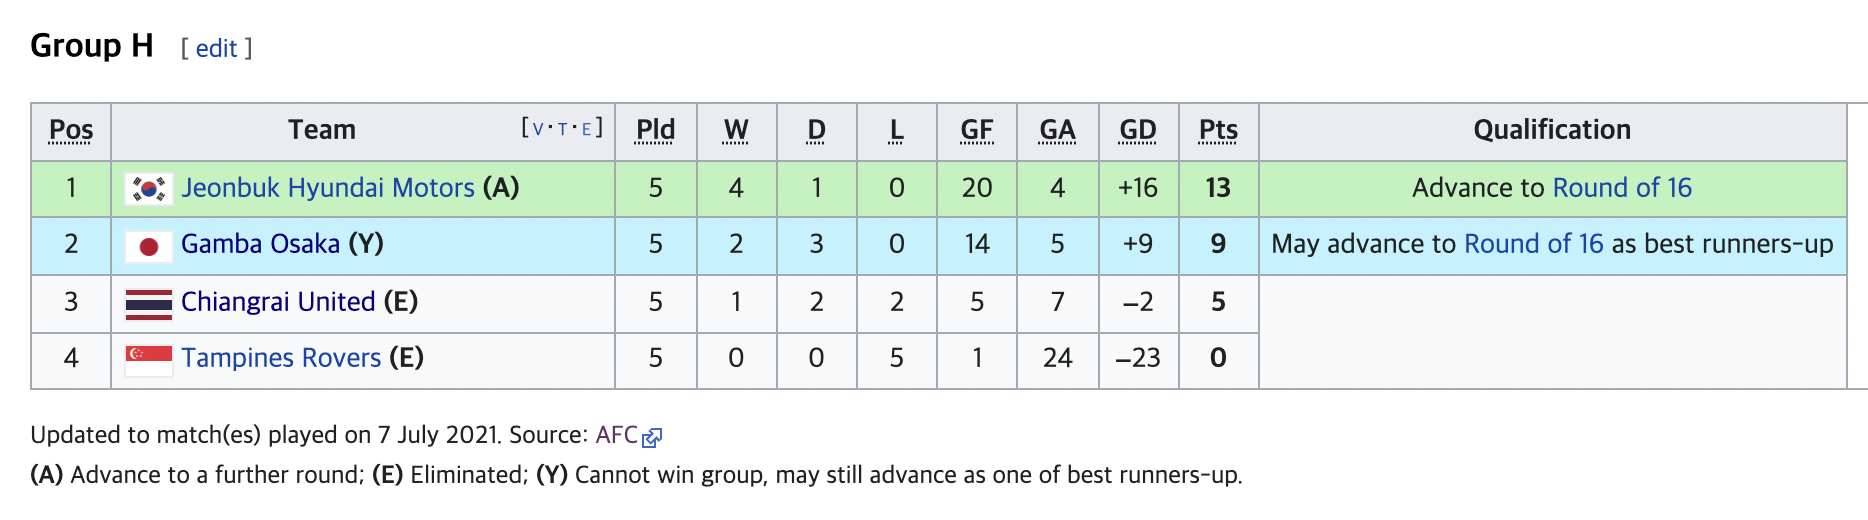Click the Pos column header abbreviation
This screenshot has height=520, width=1868.
(71, 130)
